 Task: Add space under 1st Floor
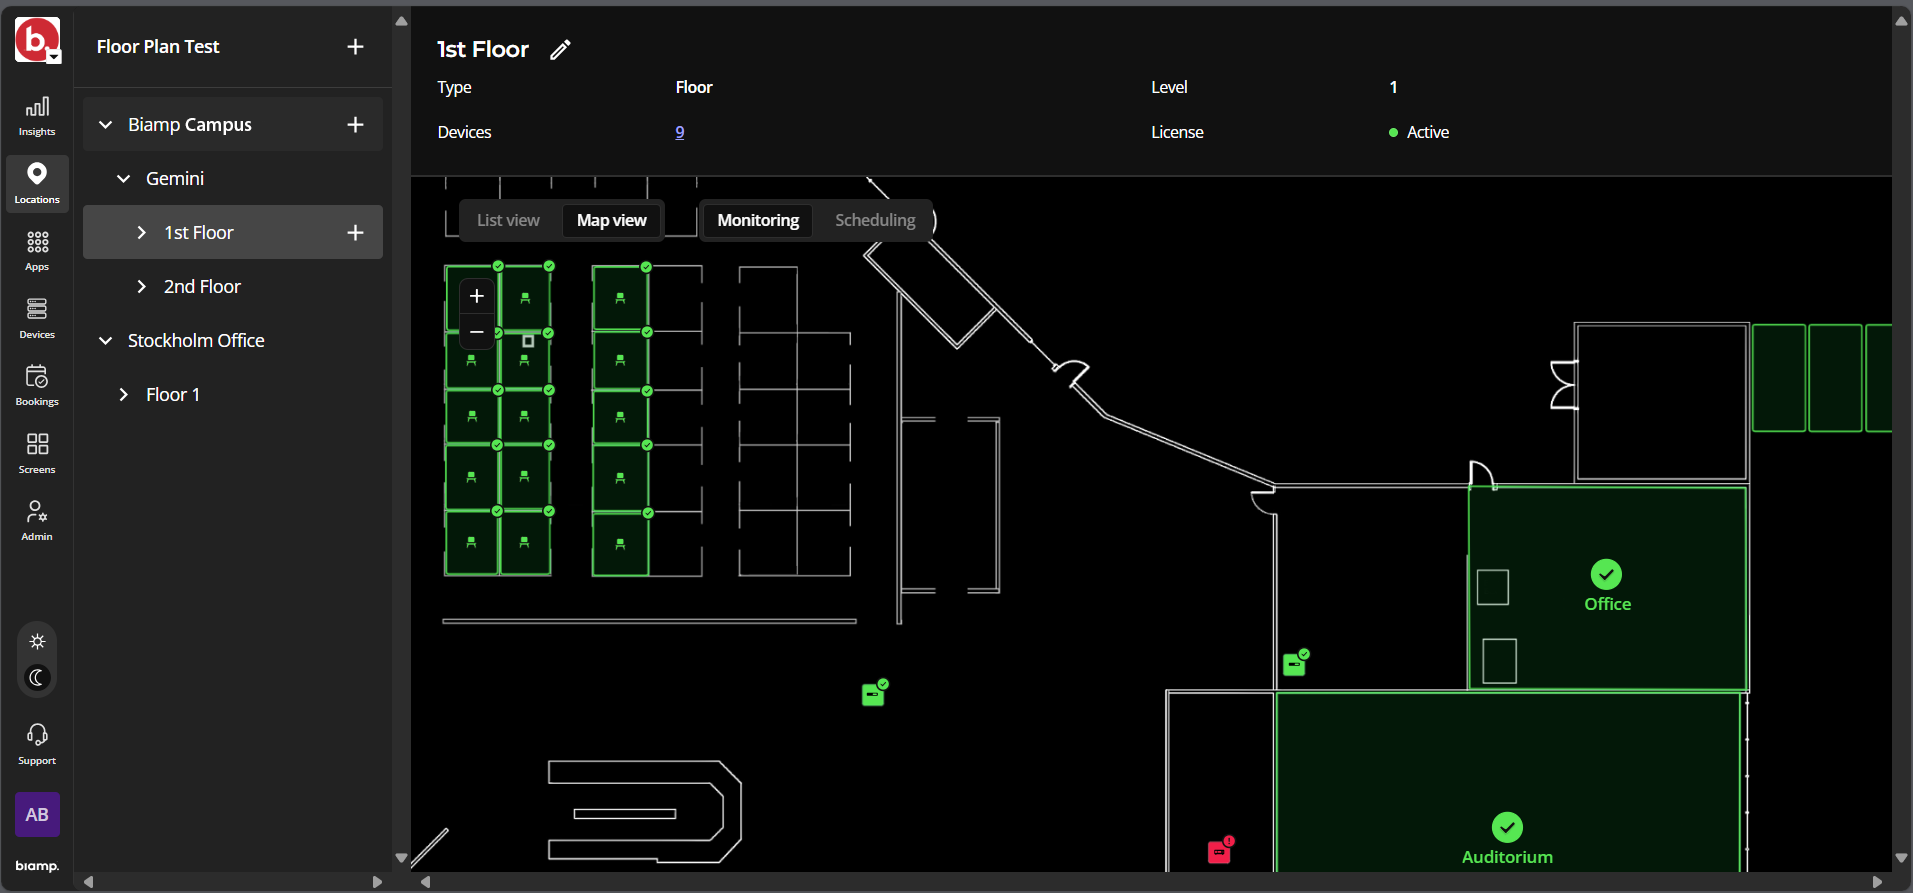(355, 233)
